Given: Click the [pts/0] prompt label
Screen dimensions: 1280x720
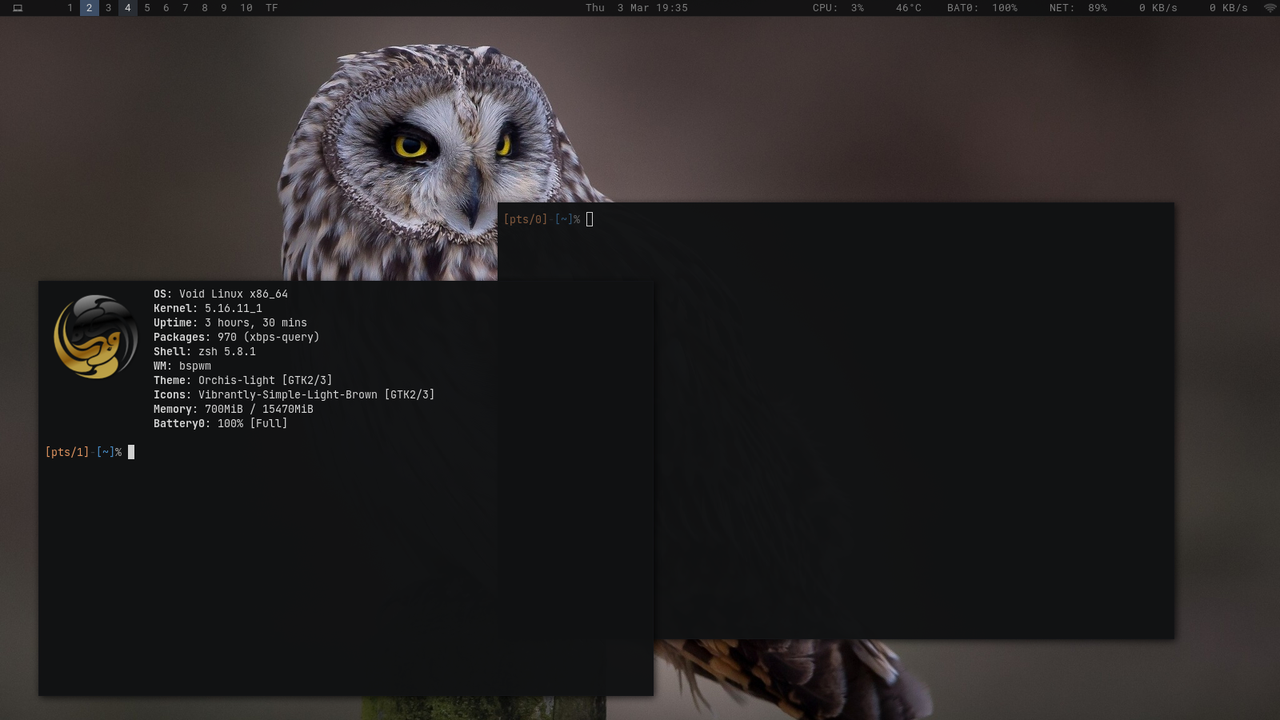Looking at the screenshot, I should pos(525,219).
